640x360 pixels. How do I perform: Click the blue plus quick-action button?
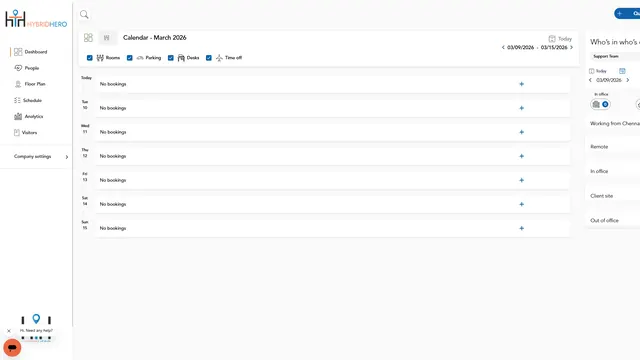pyautogui.click(x=627, y=13)
